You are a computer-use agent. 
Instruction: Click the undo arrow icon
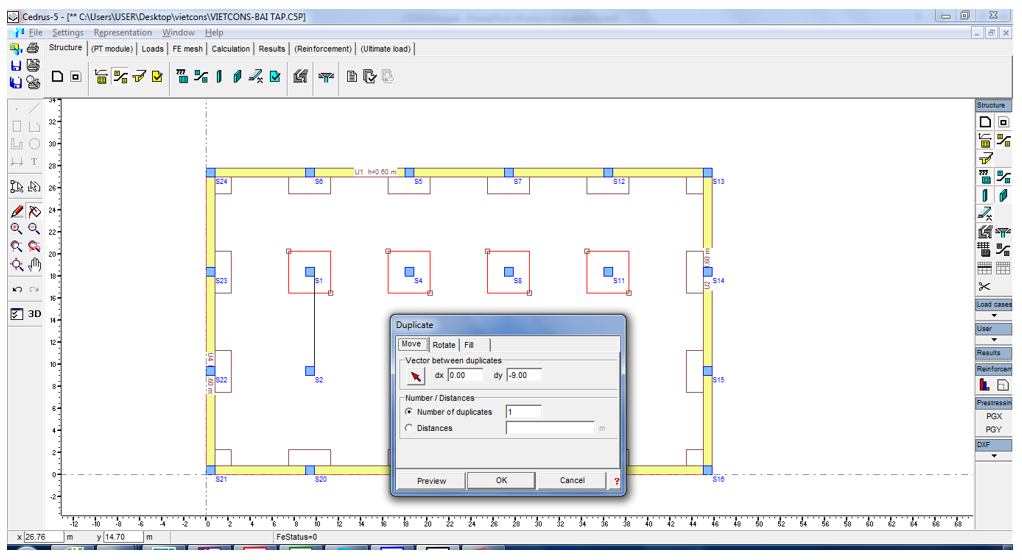16,290
